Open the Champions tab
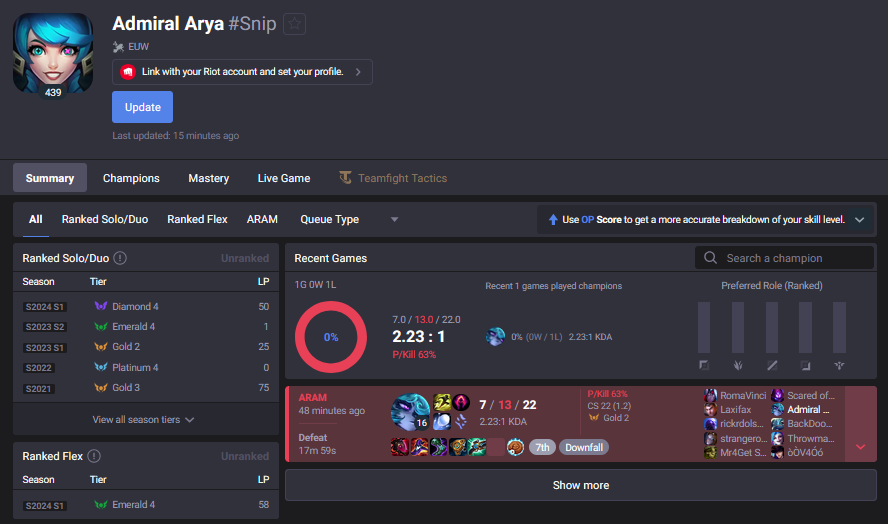Viewport: 888px width, 524px height. [x=131, y=178]
